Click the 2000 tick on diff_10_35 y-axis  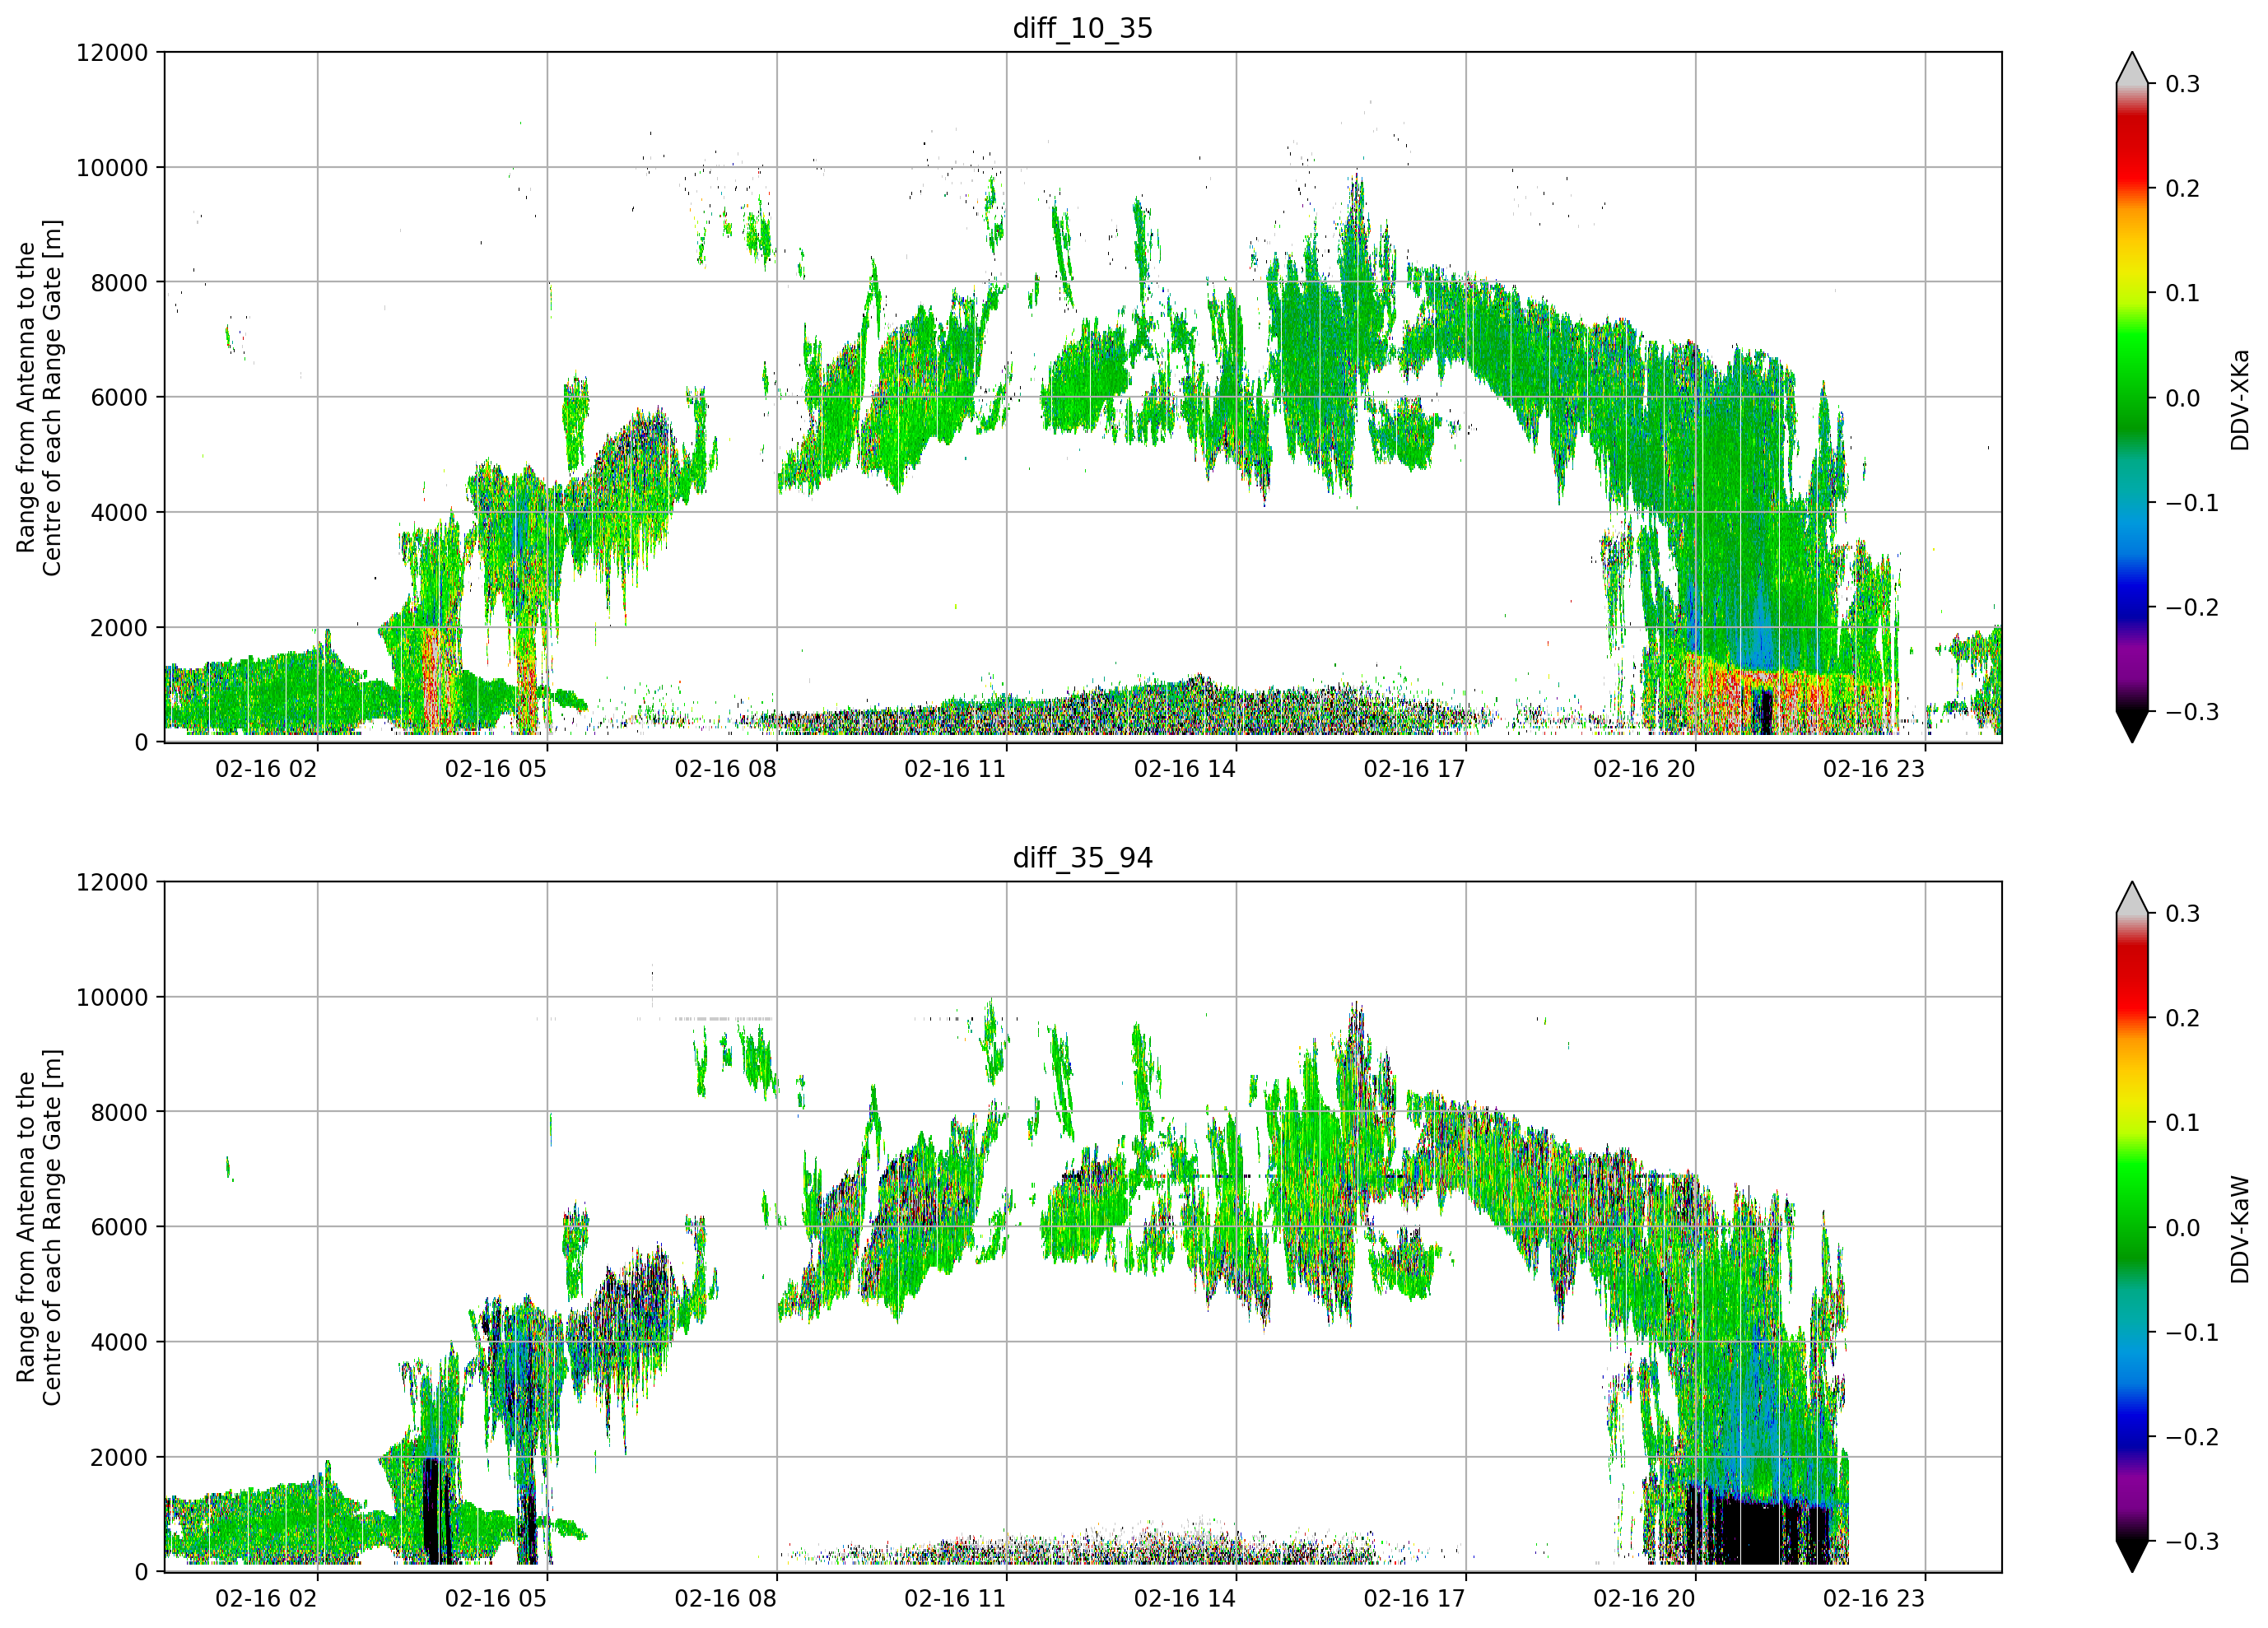(x=119, y=628)
